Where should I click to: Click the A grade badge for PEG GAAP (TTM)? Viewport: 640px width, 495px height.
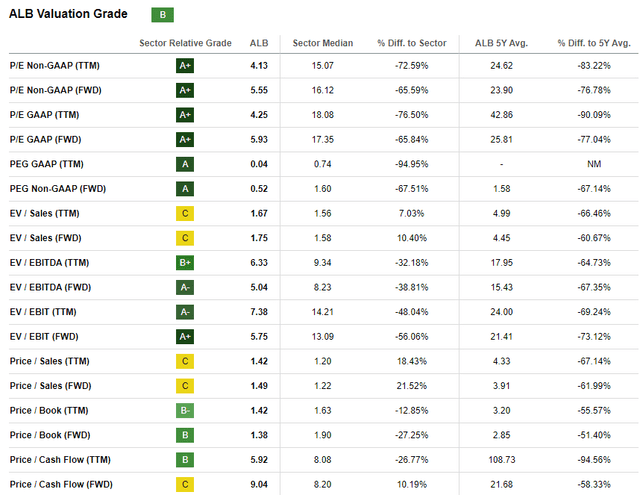(x=185, y=164)
